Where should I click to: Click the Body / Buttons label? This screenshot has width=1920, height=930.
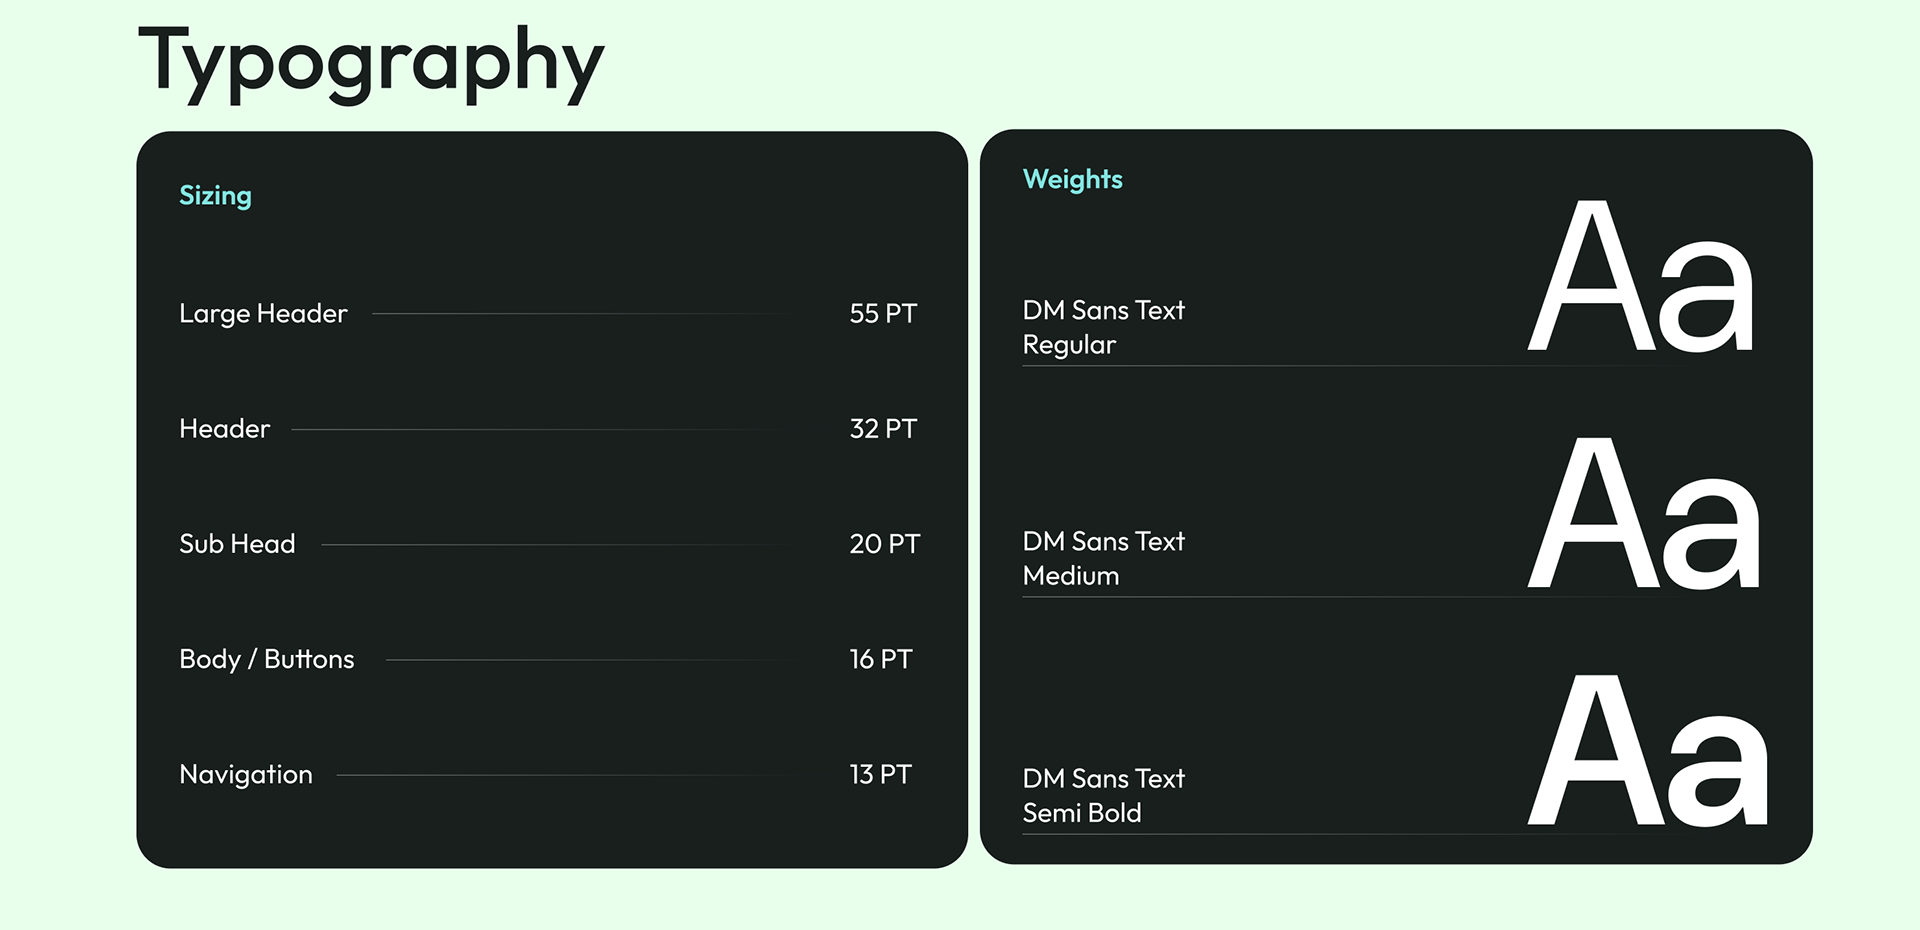(266, 660)
